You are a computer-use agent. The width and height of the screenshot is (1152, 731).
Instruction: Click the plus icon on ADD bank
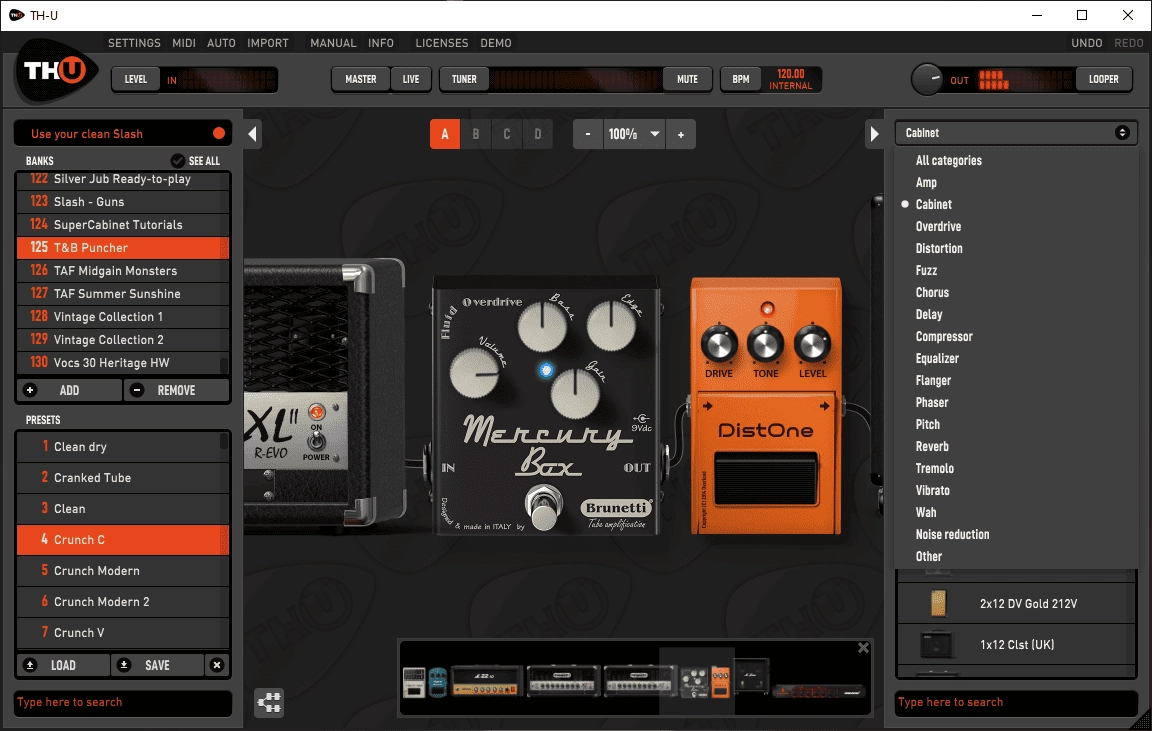click(30, 390)
